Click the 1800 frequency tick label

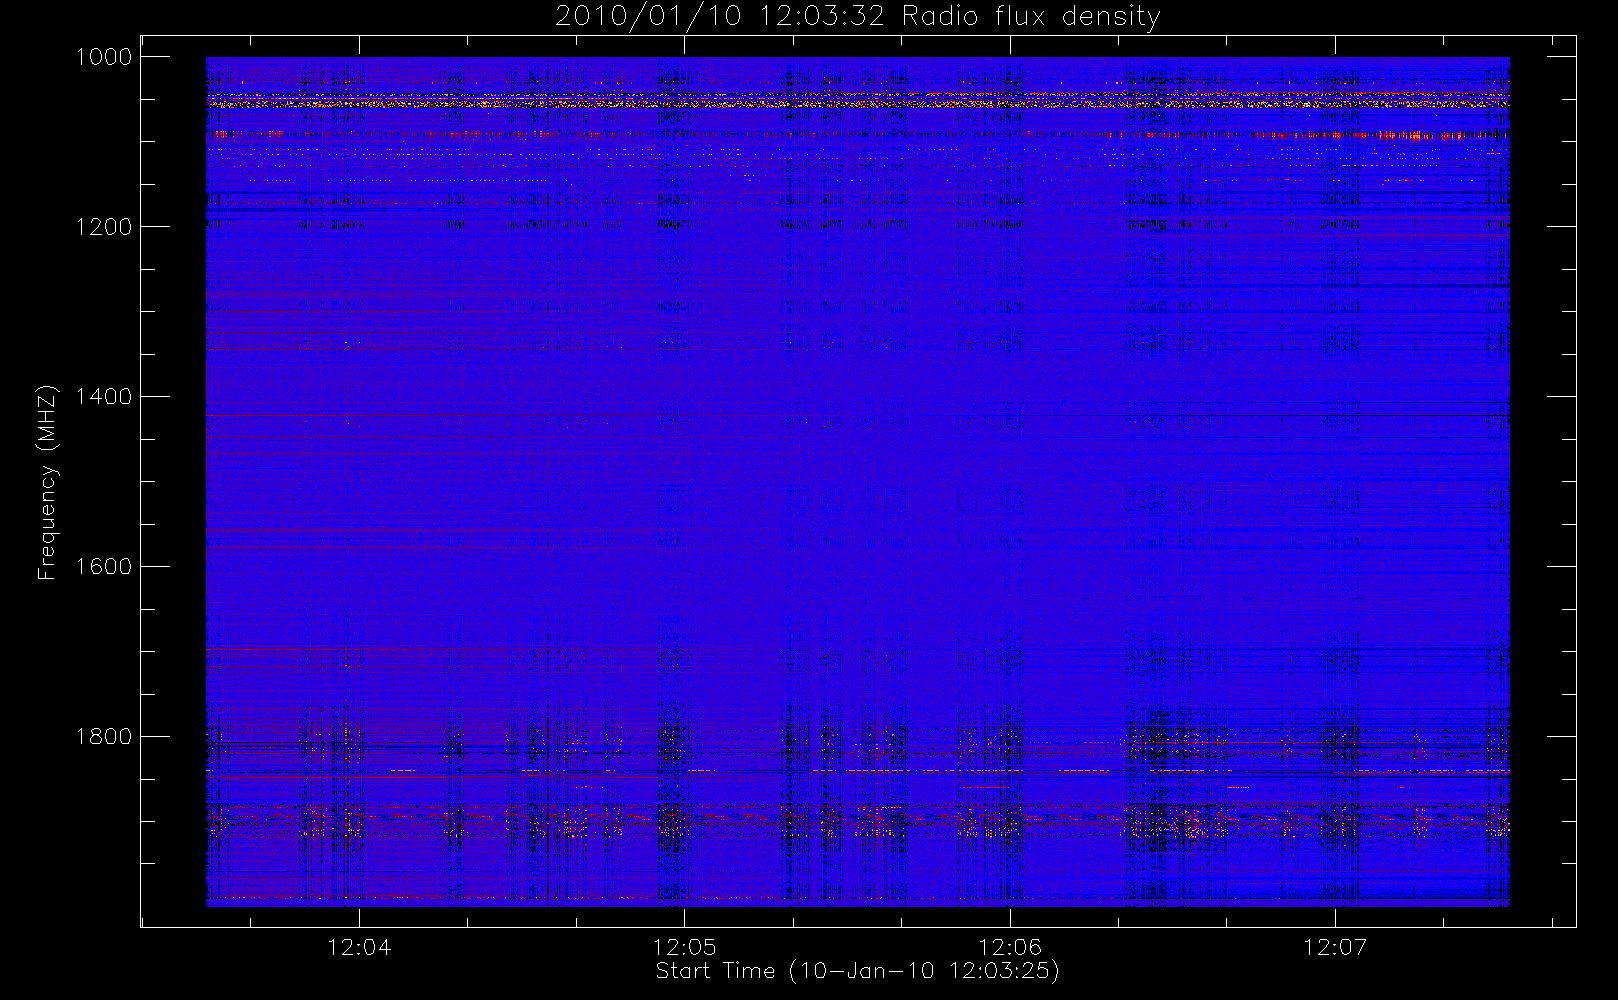(x=104, y=737)
